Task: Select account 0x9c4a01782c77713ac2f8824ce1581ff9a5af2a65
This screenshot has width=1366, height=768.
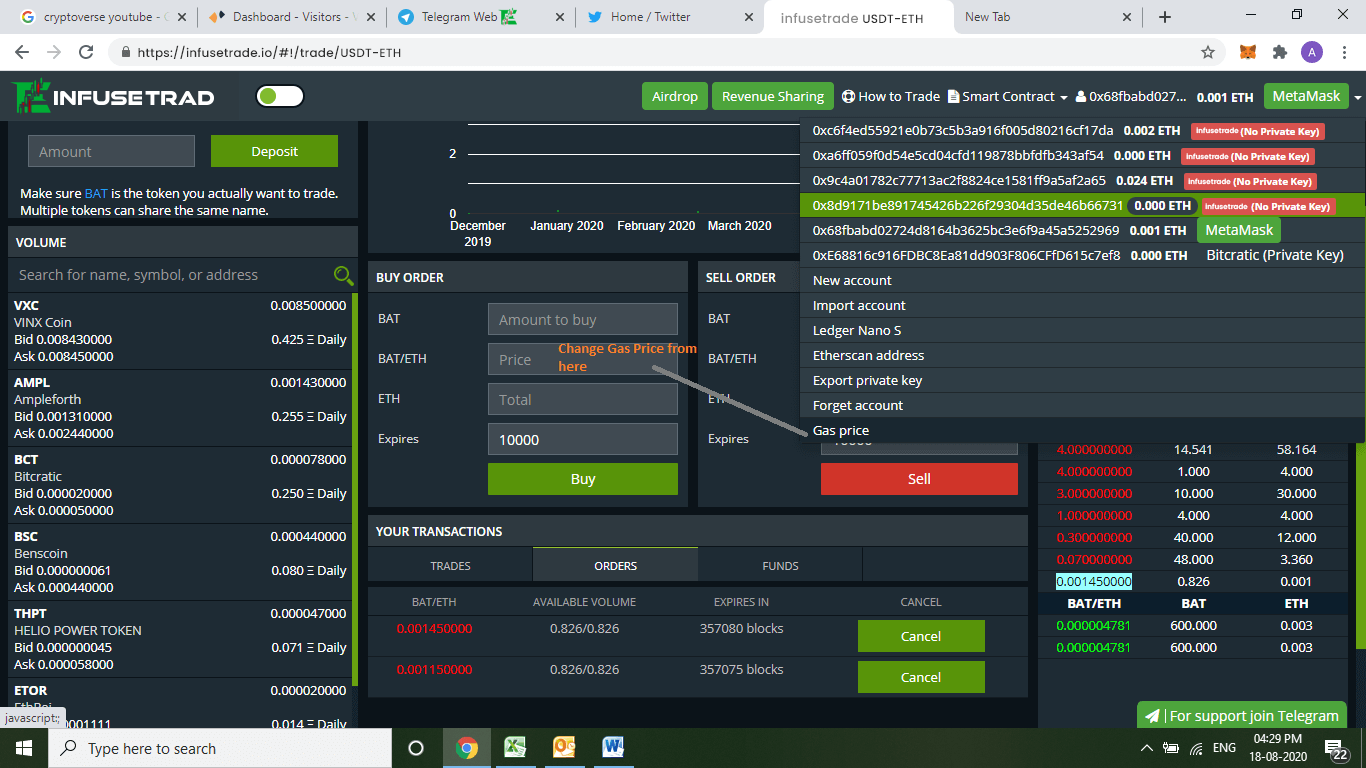Action: click(x=1083, y=181)
